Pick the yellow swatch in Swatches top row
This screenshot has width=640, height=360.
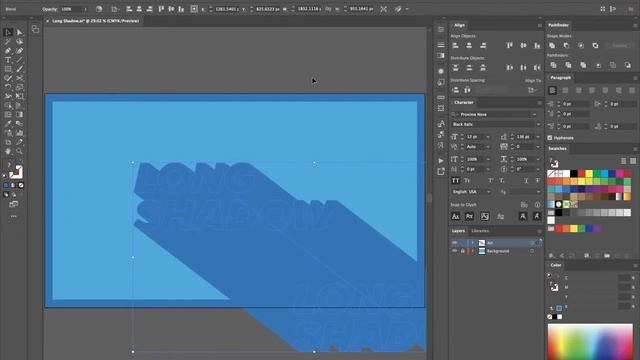[589, 174]
